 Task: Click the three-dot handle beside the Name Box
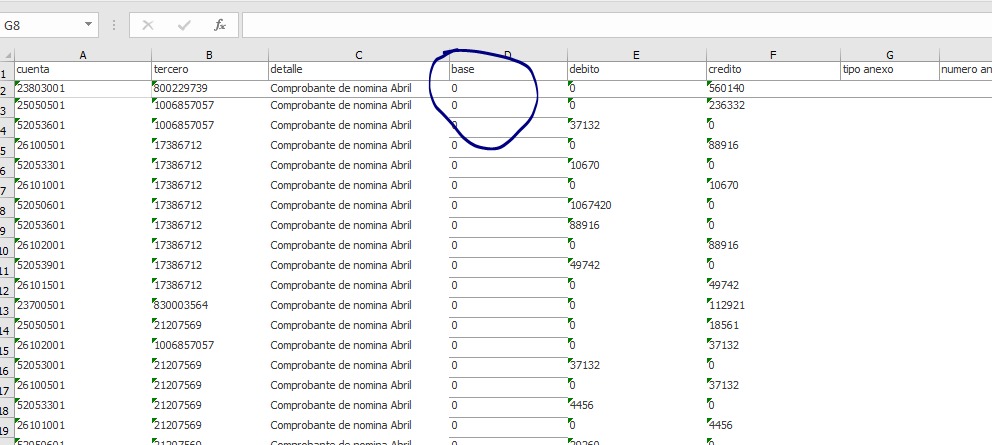[x=114, y=25]
